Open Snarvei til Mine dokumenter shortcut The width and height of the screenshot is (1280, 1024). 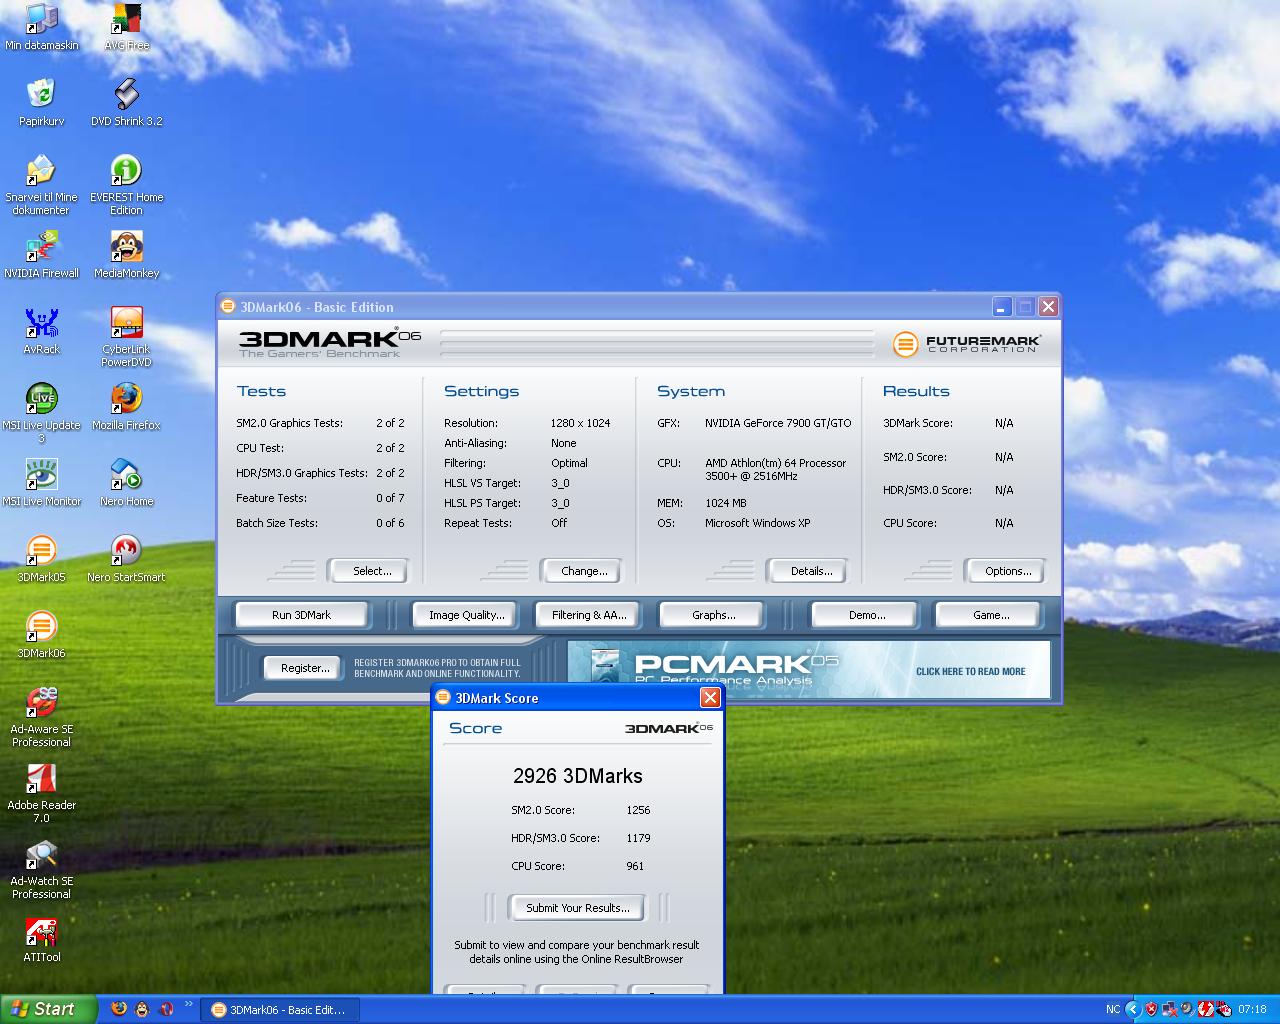tap(41, 184)
